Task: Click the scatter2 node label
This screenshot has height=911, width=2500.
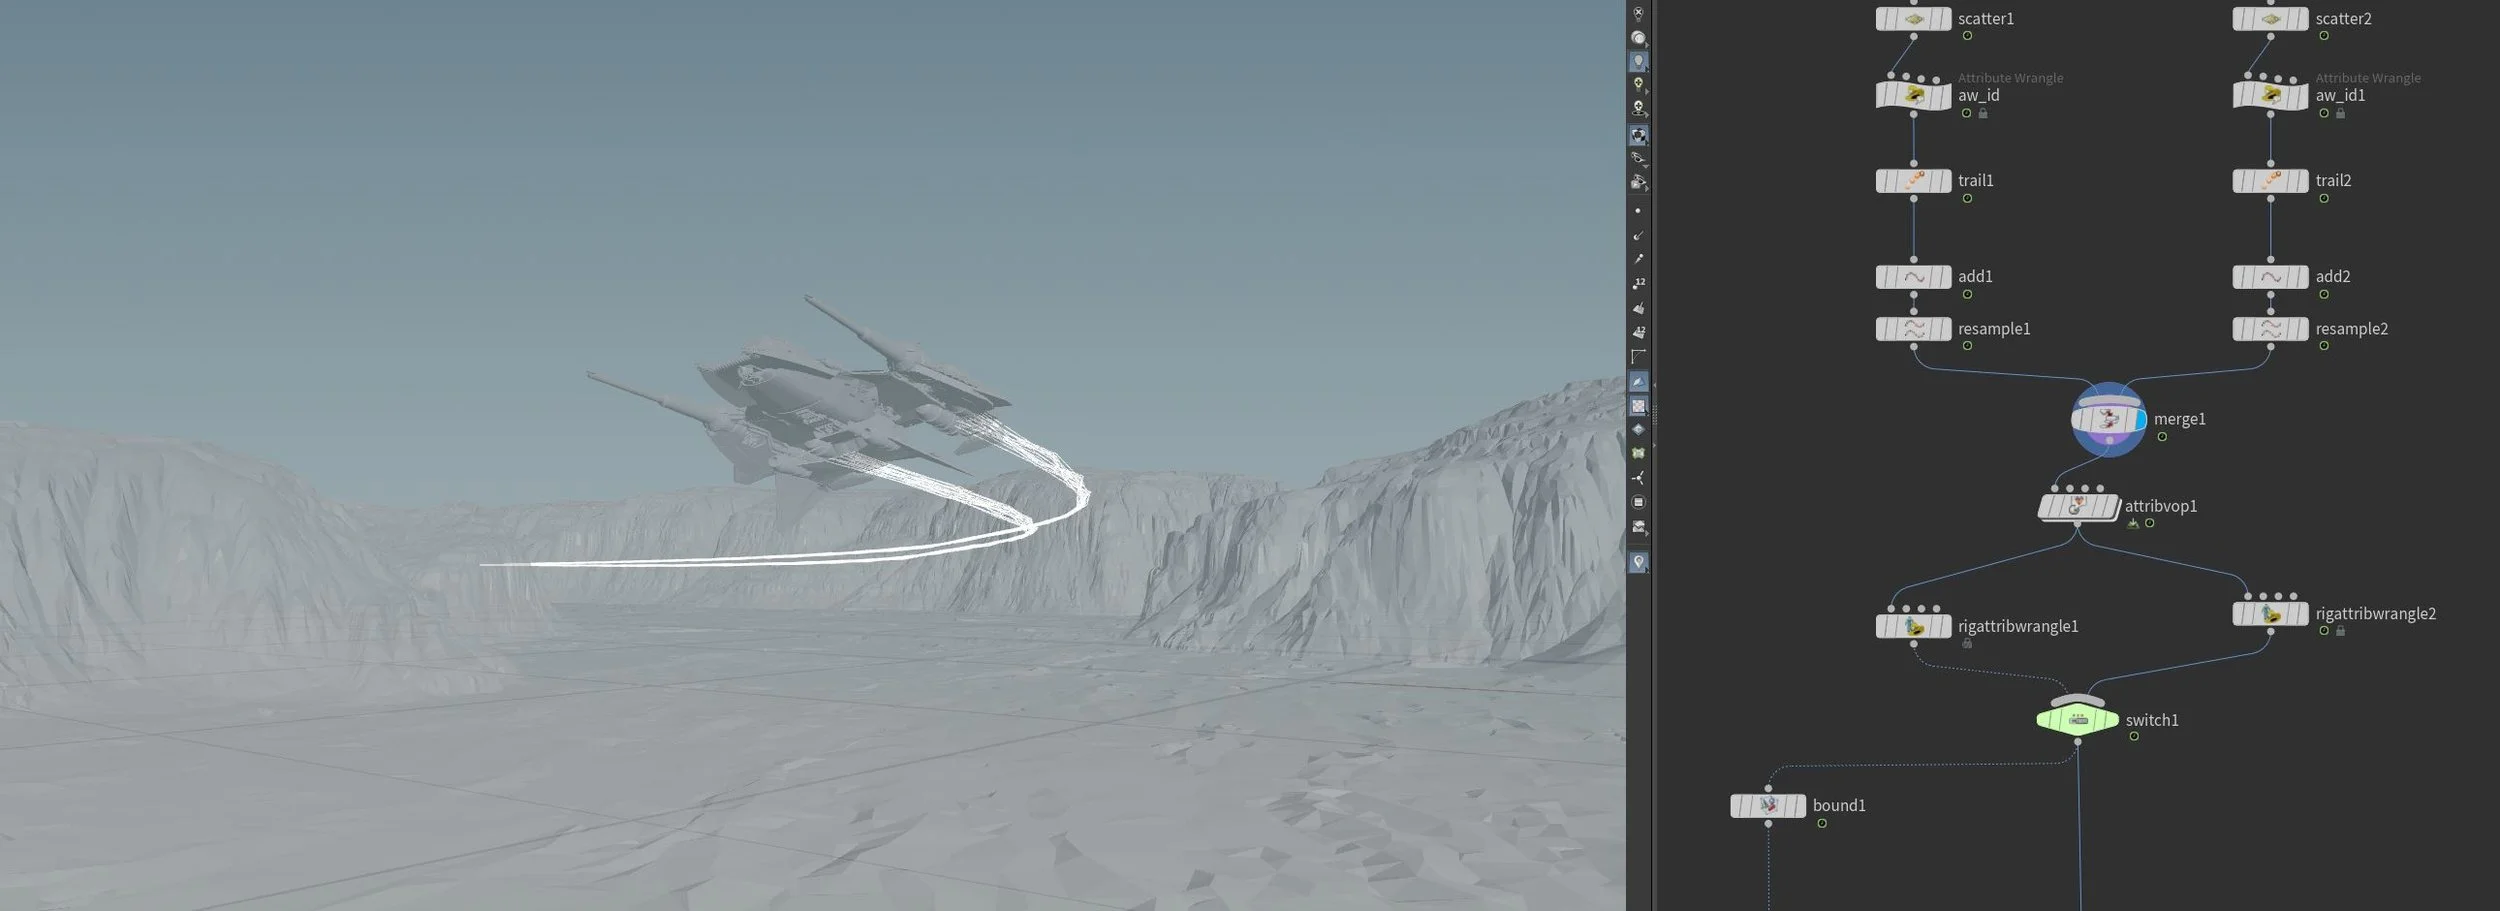Action: (x=2343, y=19)
